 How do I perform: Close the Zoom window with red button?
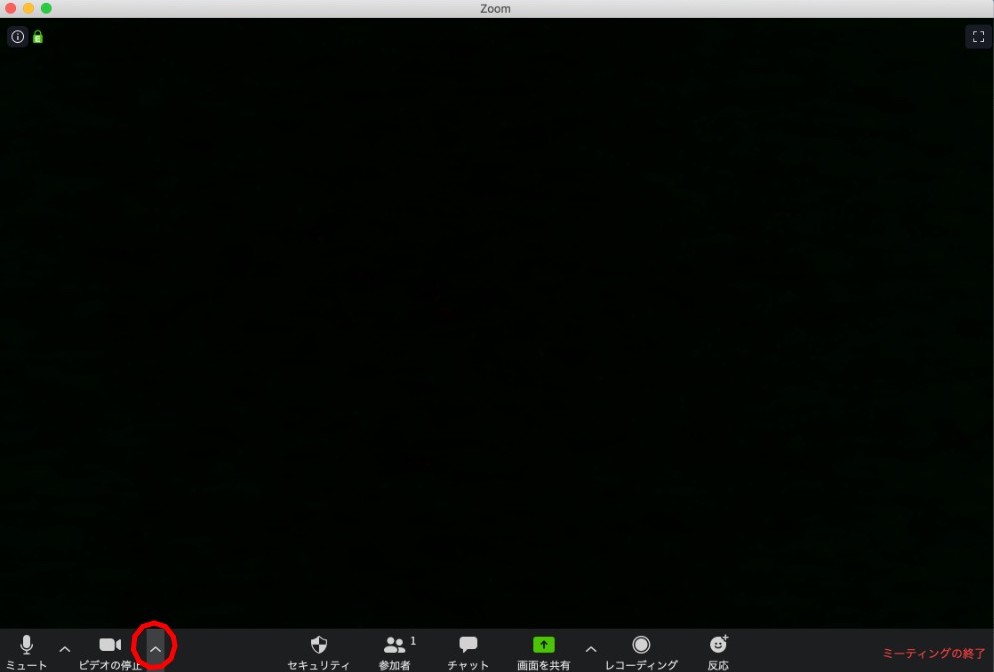[10, 8]
